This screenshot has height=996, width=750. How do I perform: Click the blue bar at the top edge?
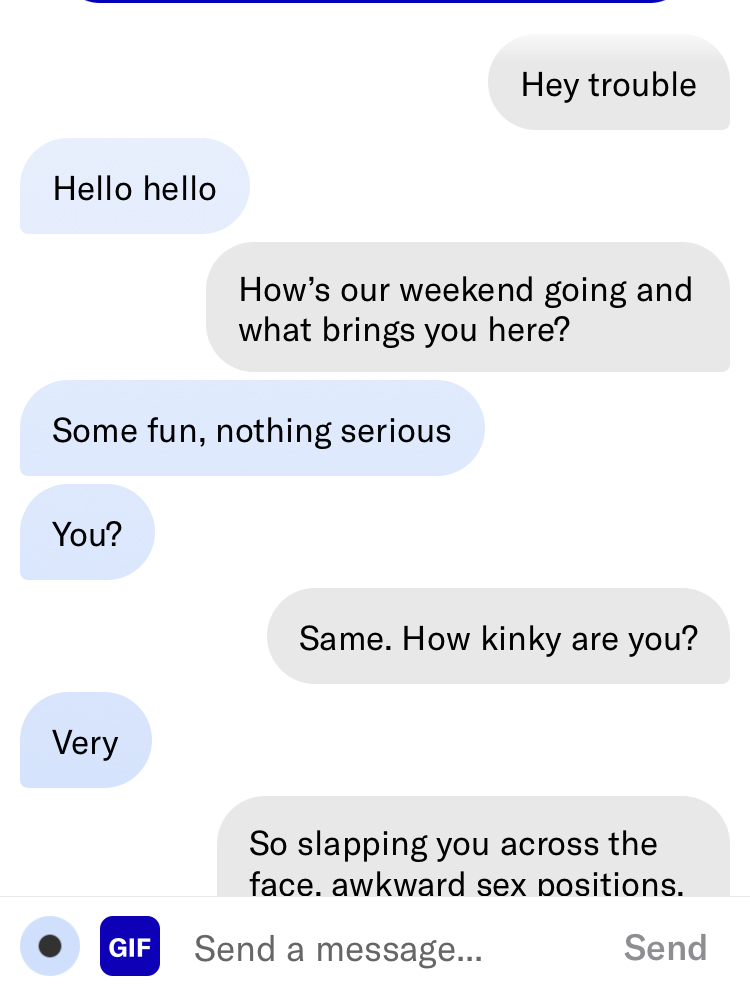pos(375,1)
